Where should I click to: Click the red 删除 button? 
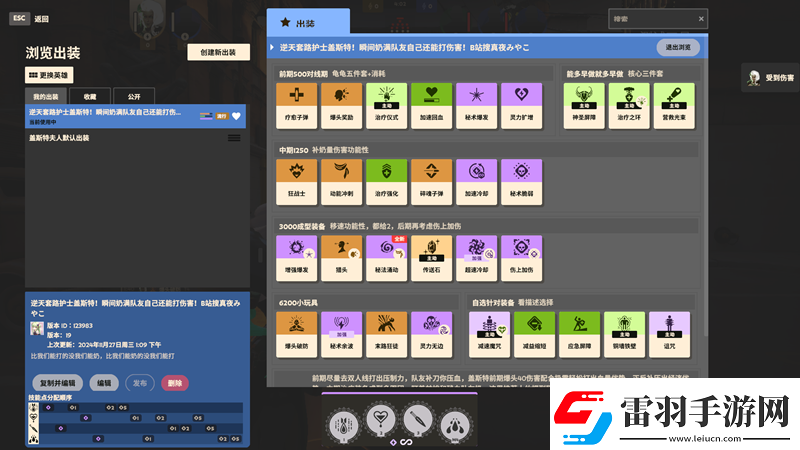click(x=175, y=383)
